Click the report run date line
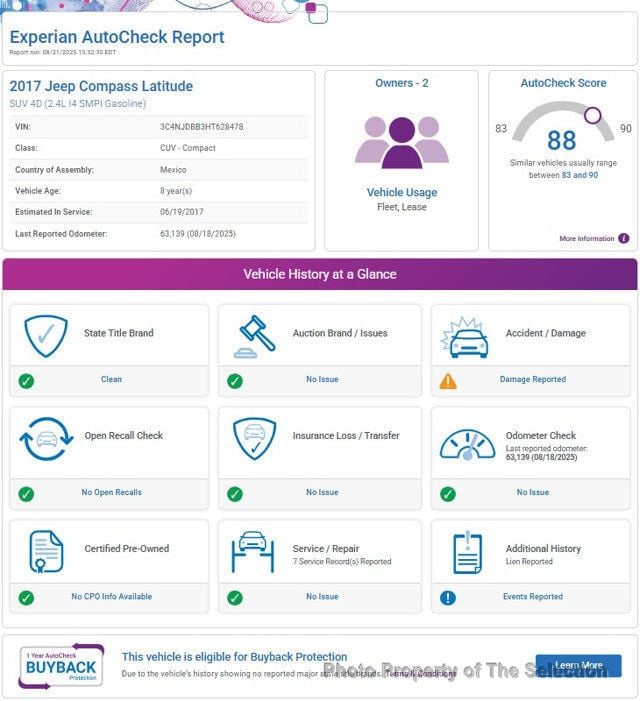 tap(63, 52)
